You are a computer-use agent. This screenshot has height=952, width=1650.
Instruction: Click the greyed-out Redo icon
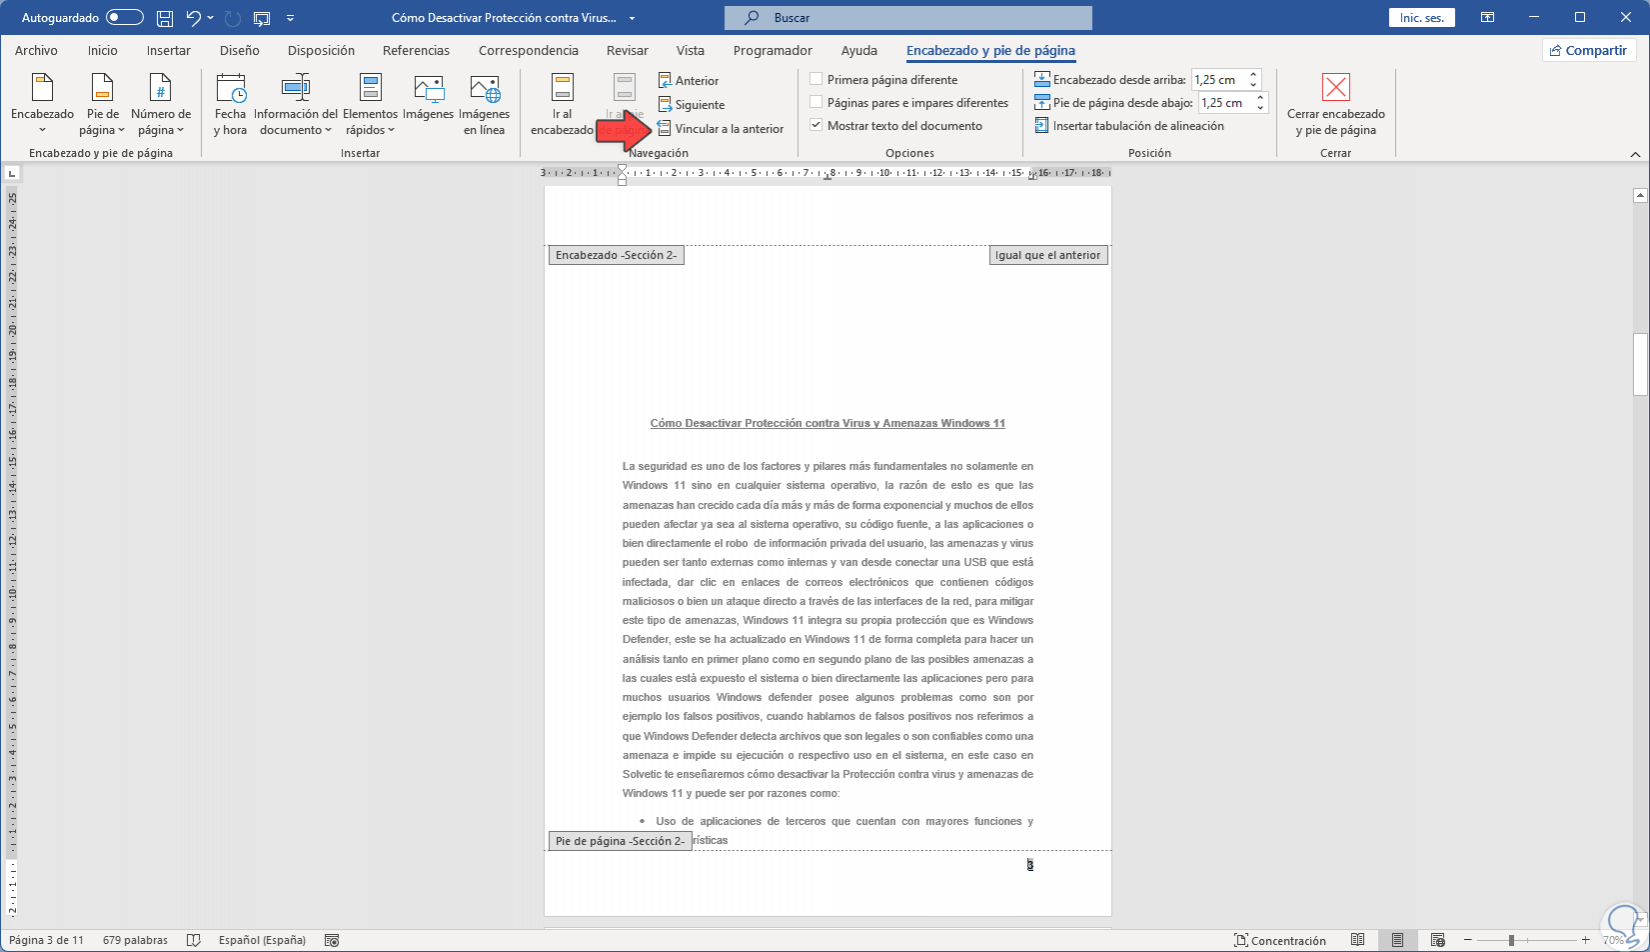pyautogui.click(x=233, y=18)
